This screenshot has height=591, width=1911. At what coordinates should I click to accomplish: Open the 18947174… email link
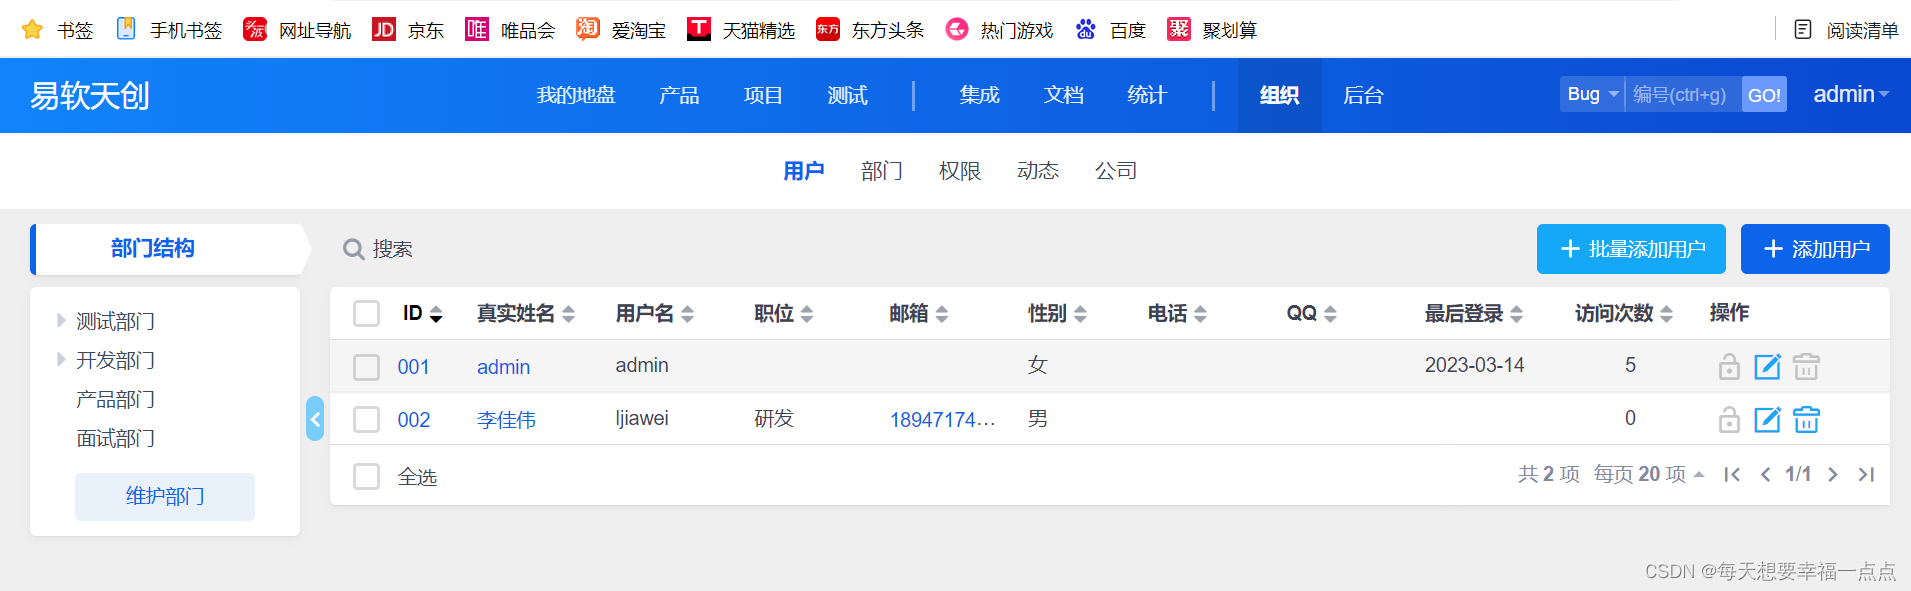943,420
